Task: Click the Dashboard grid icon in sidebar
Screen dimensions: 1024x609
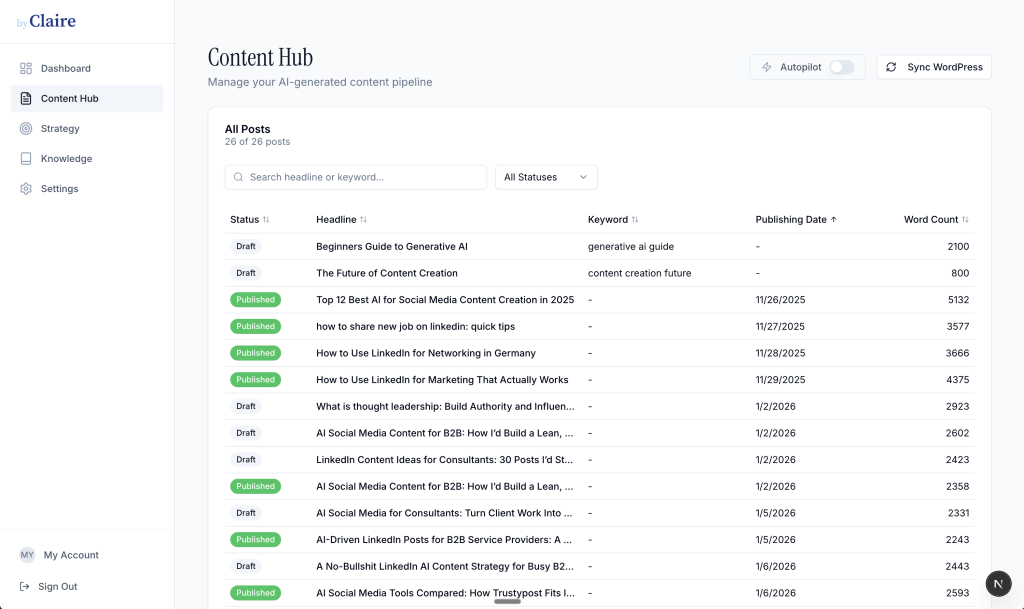Action: click(x=26, y=69)
